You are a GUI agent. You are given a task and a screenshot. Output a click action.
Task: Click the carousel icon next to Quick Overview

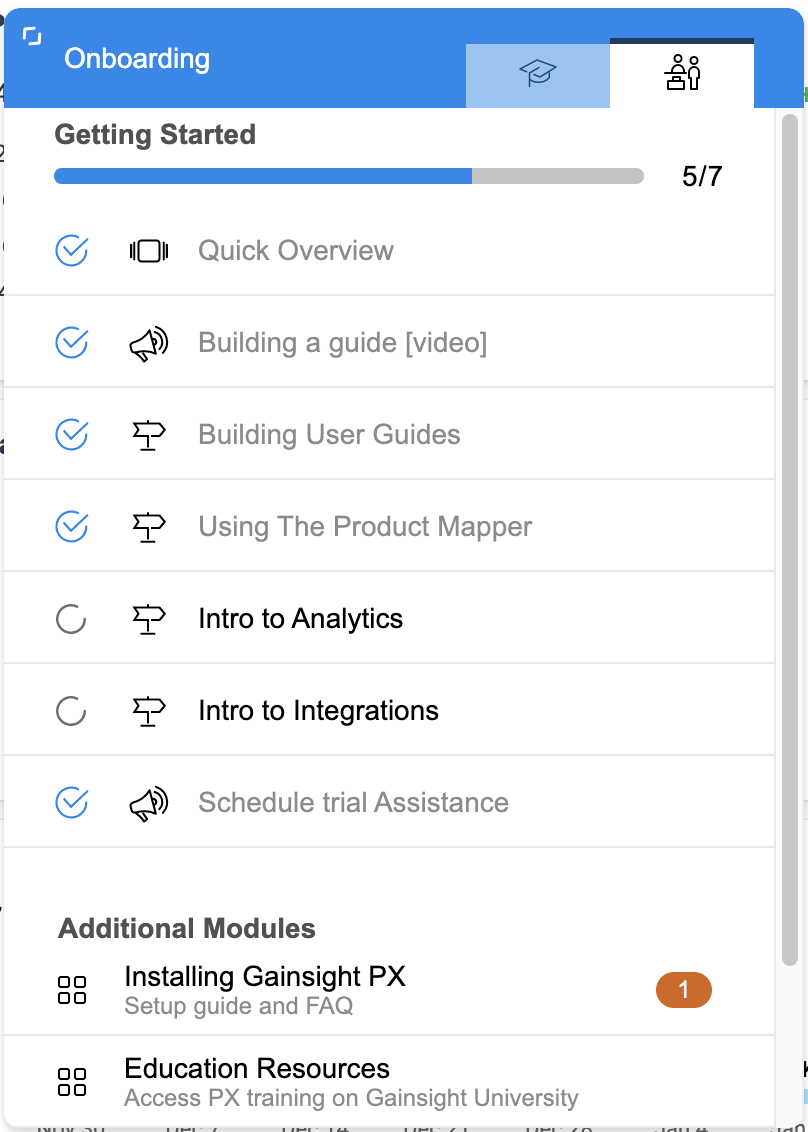[149, 251]
